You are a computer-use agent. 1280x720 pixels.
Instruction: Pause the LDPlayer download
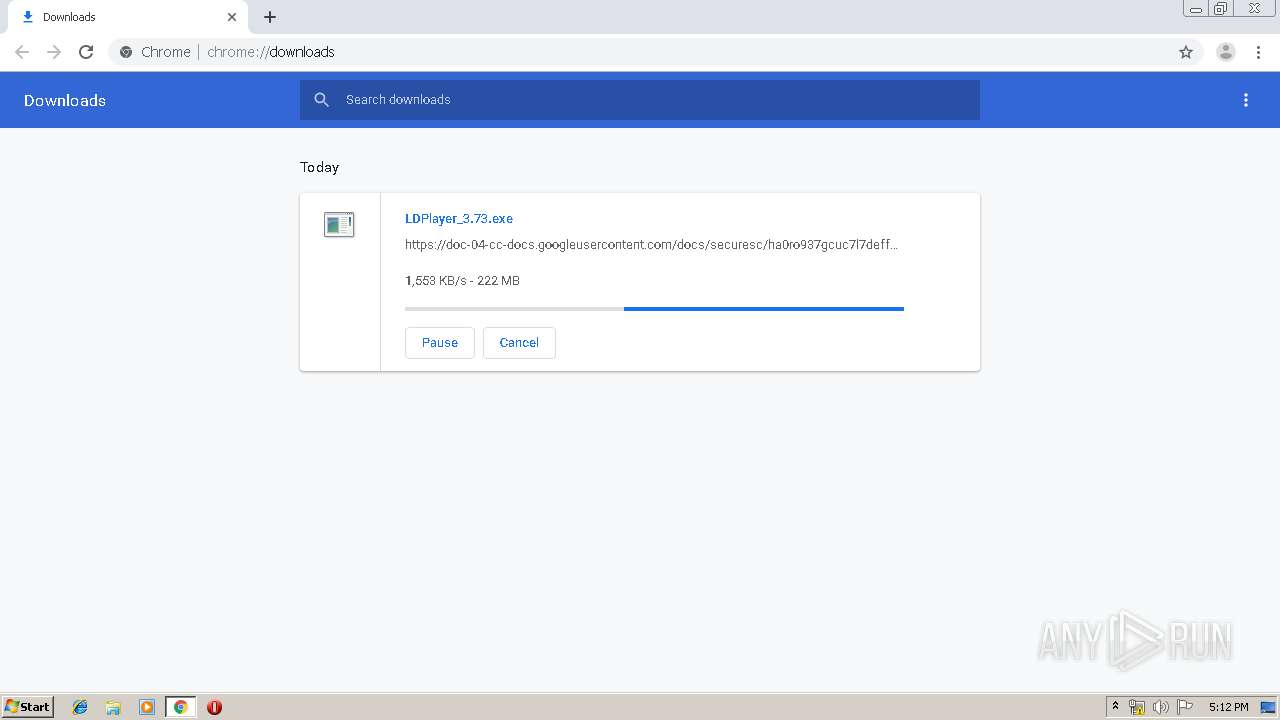440,342
